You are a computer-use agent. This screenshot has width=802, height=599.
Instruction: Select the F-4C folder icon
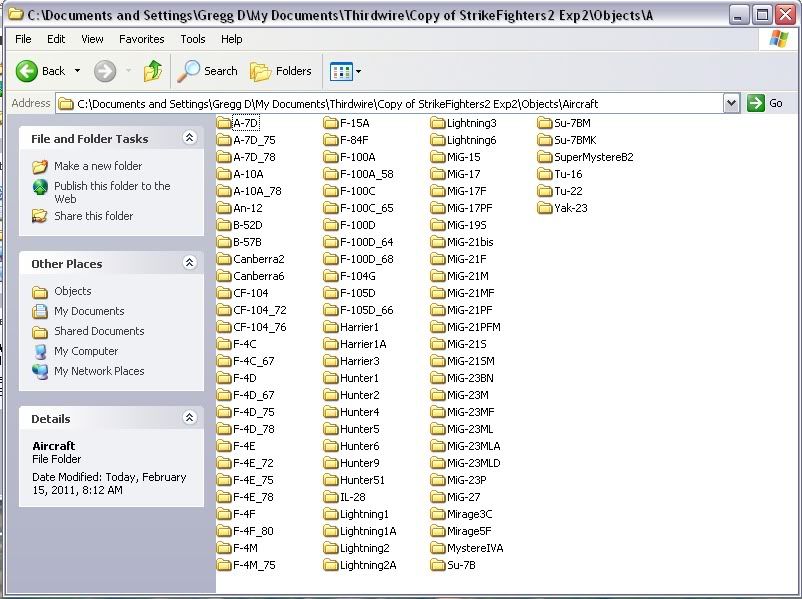pos(224,344)
